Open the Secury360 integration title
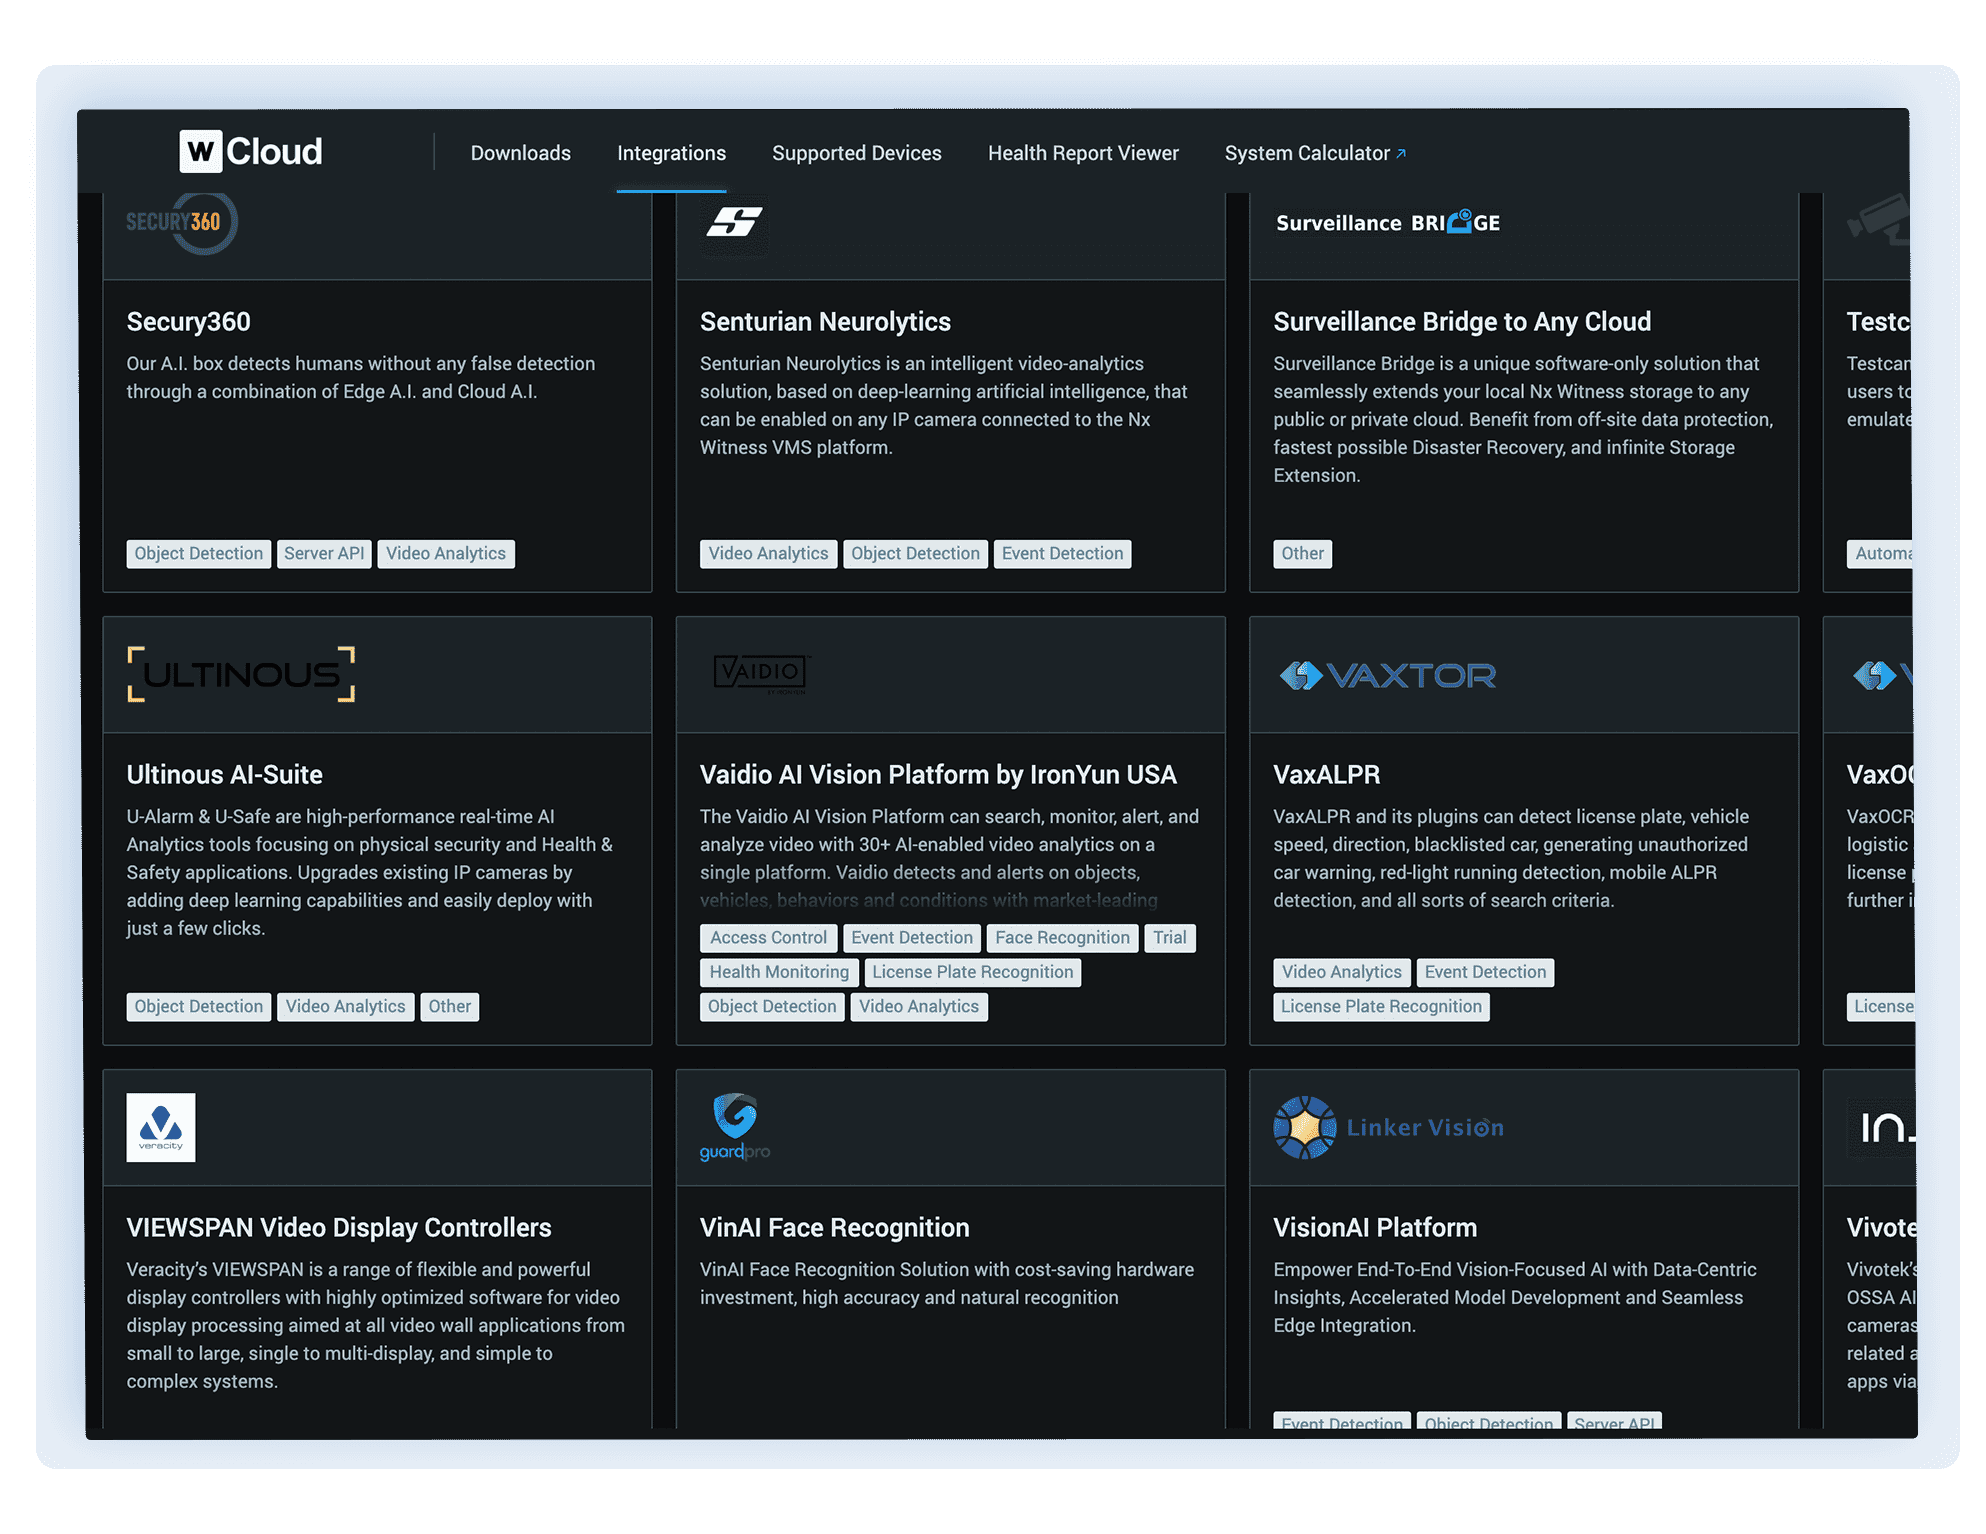The image size is (1986, 1534). [188, 322]
